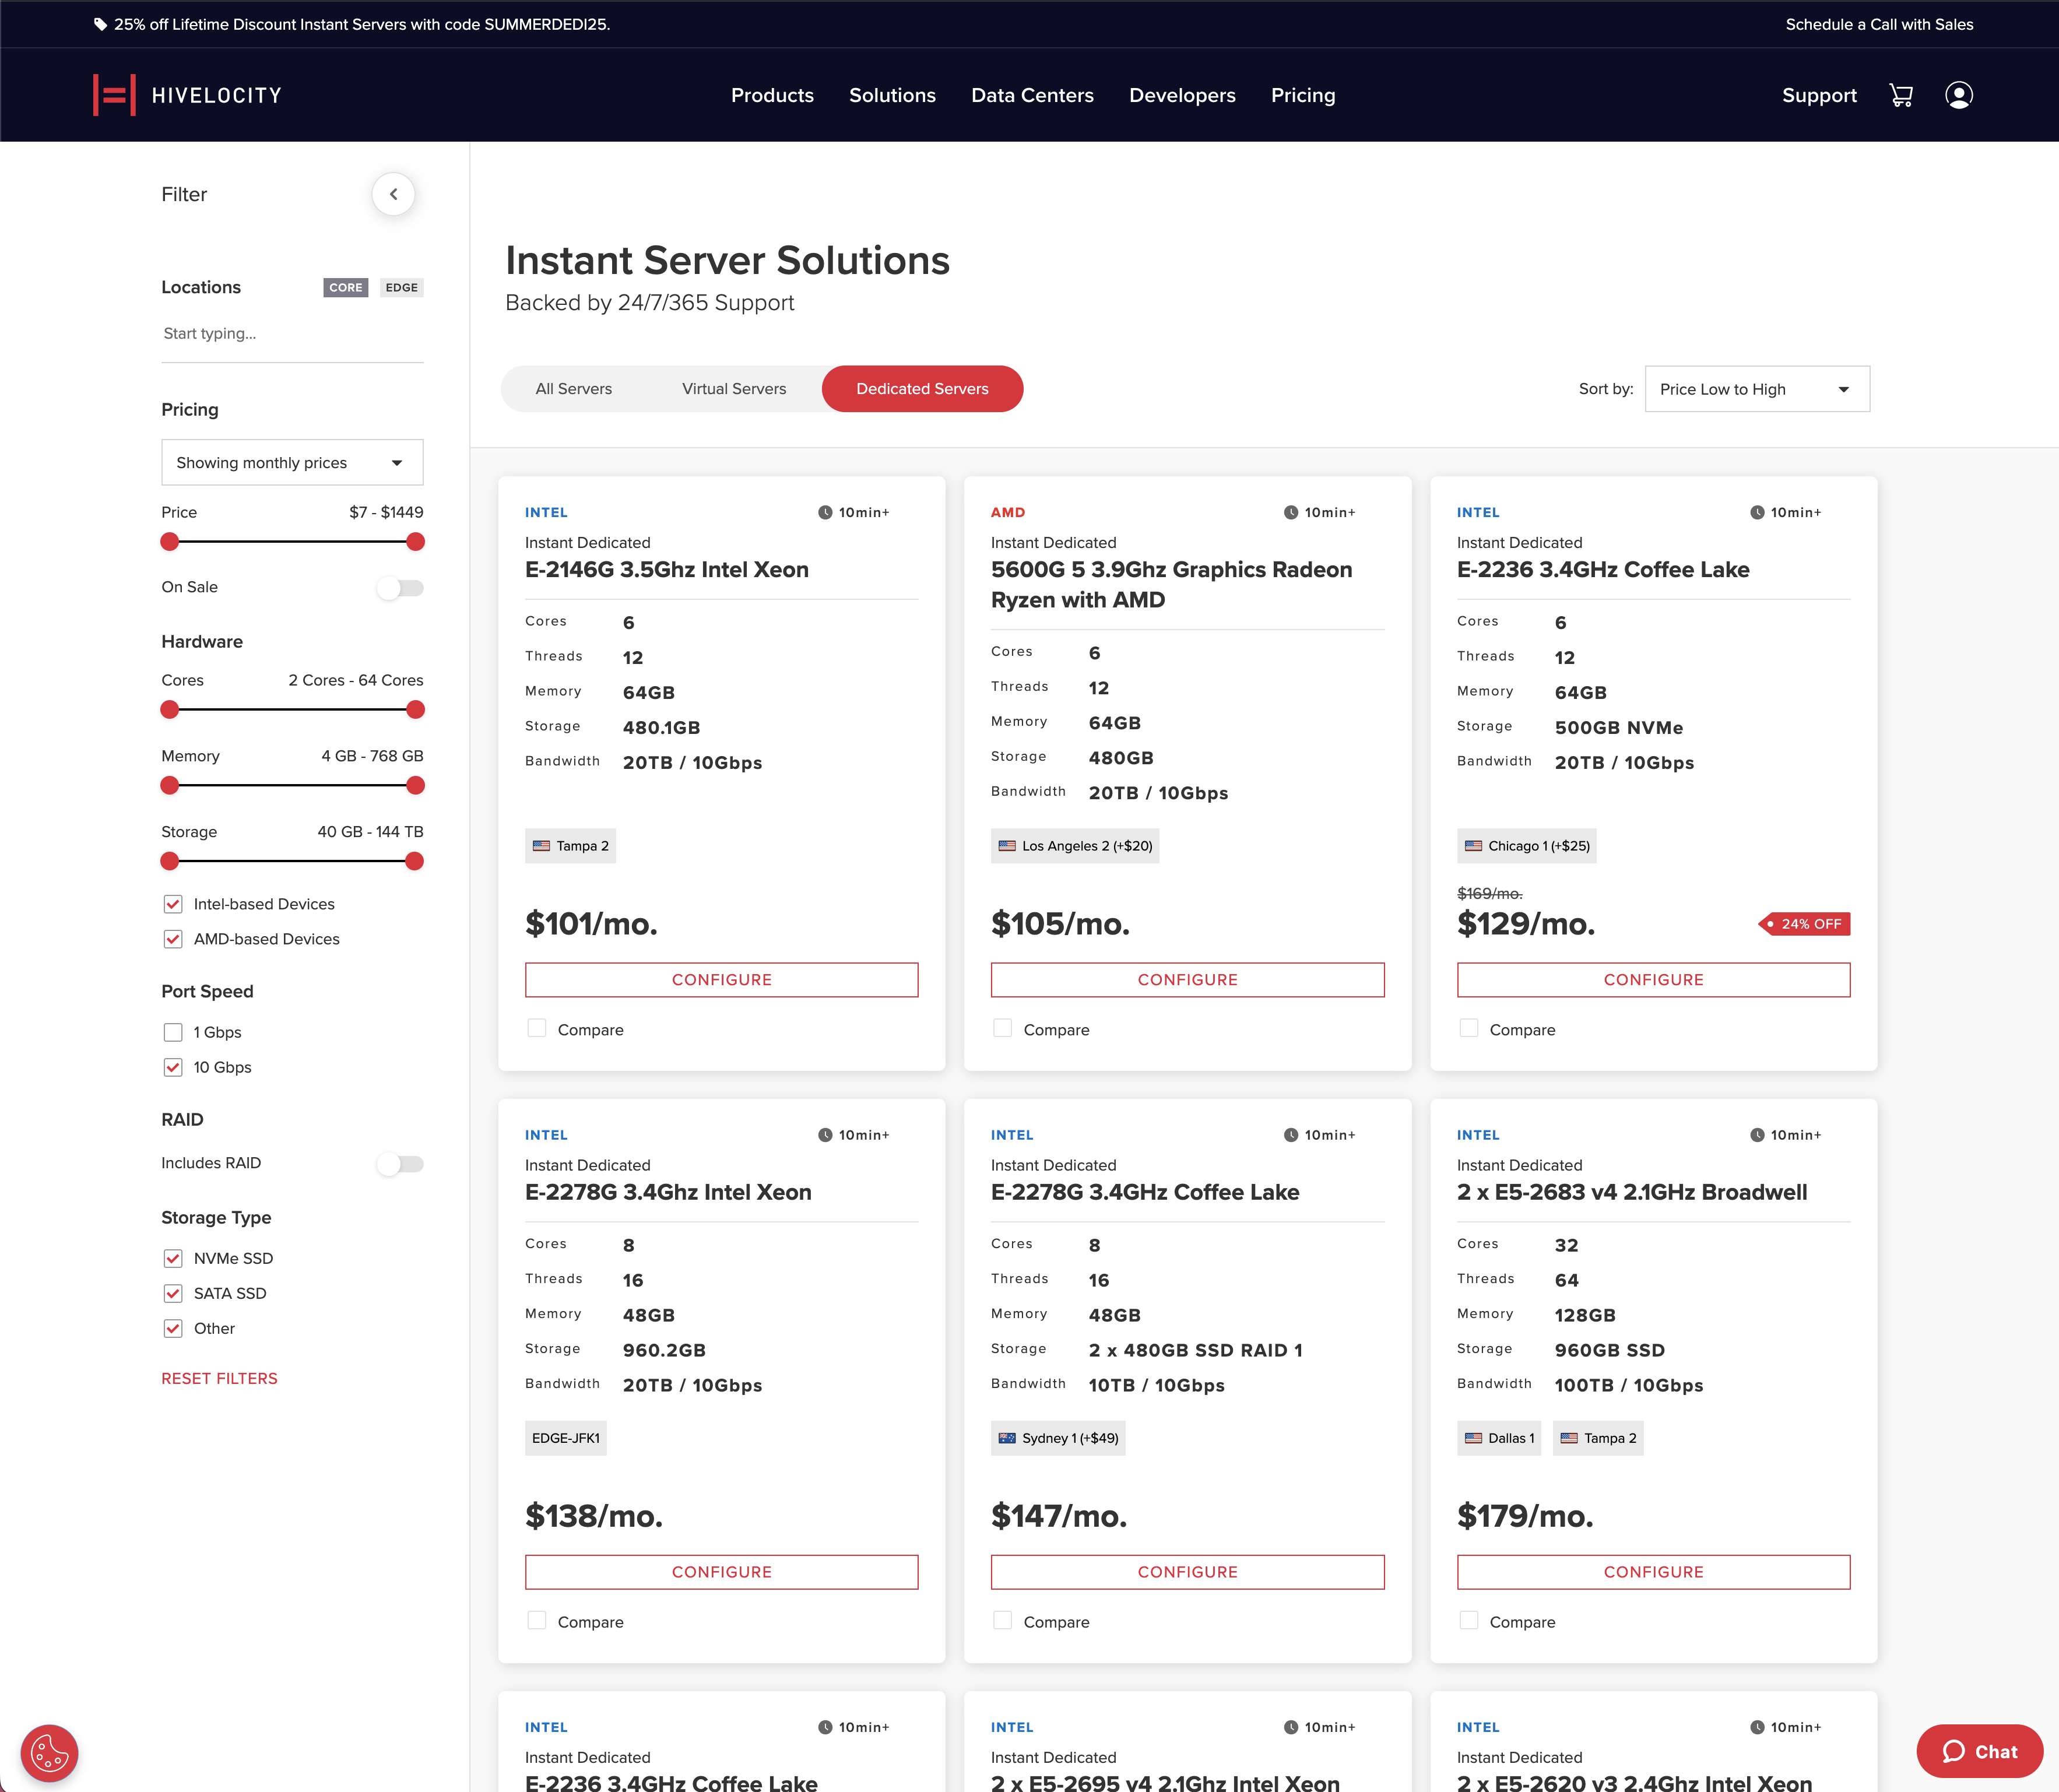Toggle the Includes RAID switch

click(400, 1164)
